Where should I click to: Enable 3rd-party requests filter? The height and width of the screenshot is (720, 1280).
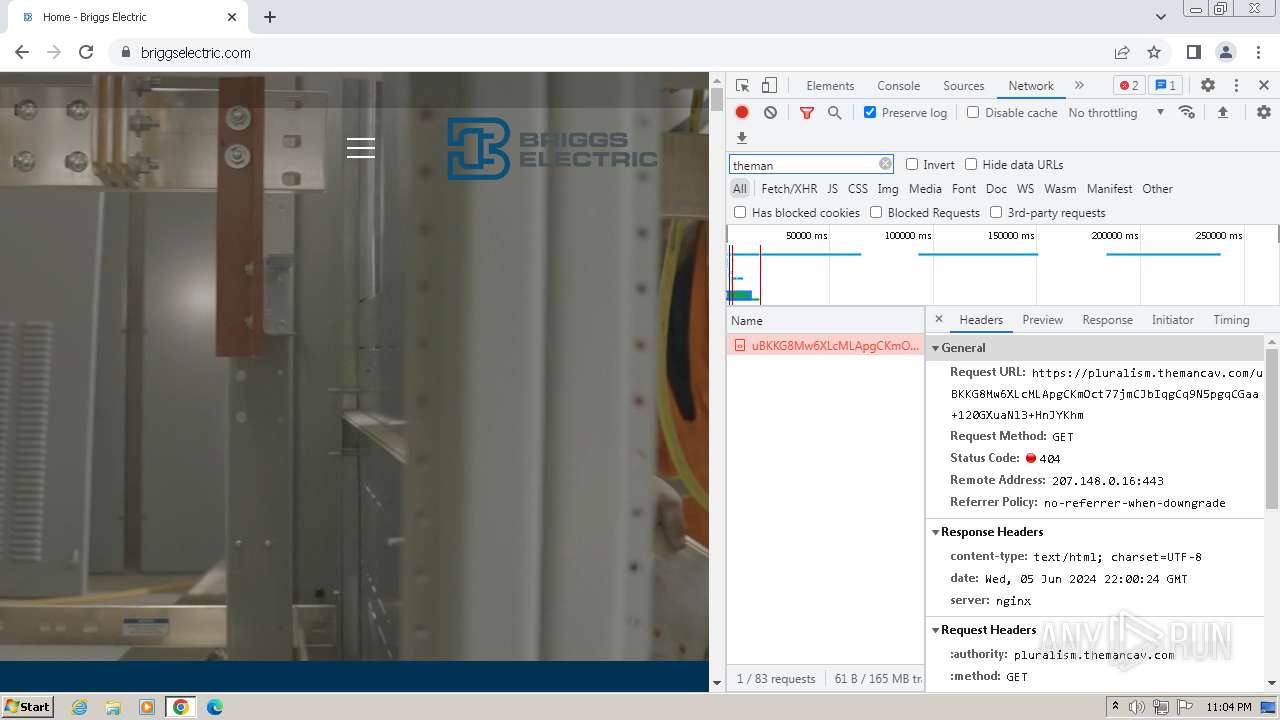(x=996, y=212)
